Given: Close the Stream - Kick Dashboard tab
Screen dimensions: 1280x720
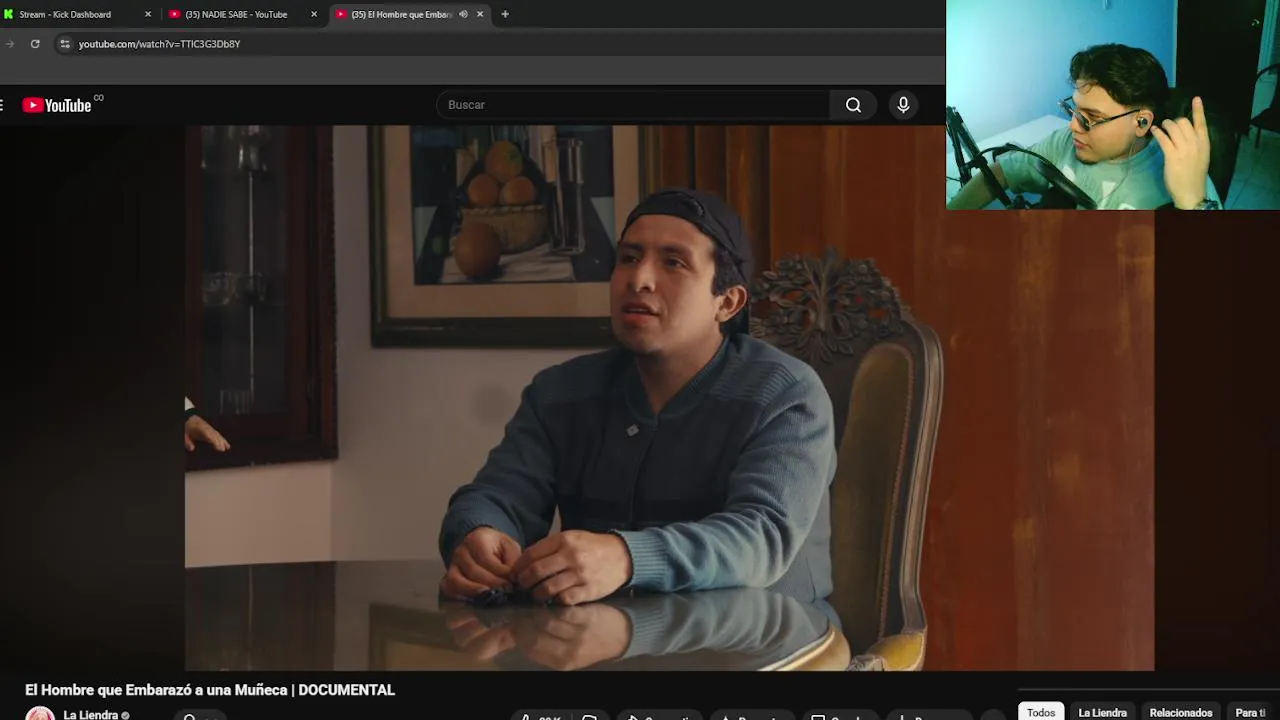Looking at the screenshot, I should pyautogui.click(x=148, y=14).
